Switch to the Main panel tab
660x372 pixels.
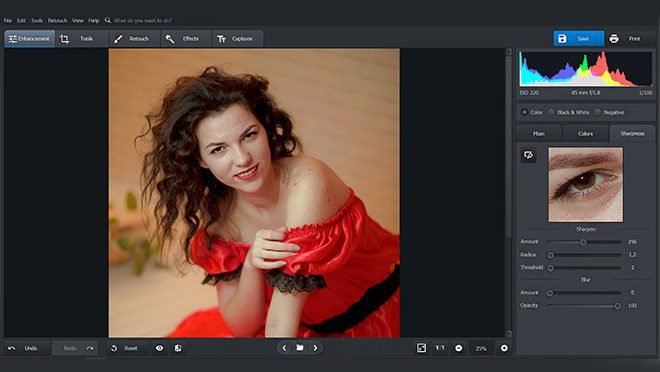click(x=539, y=133)
